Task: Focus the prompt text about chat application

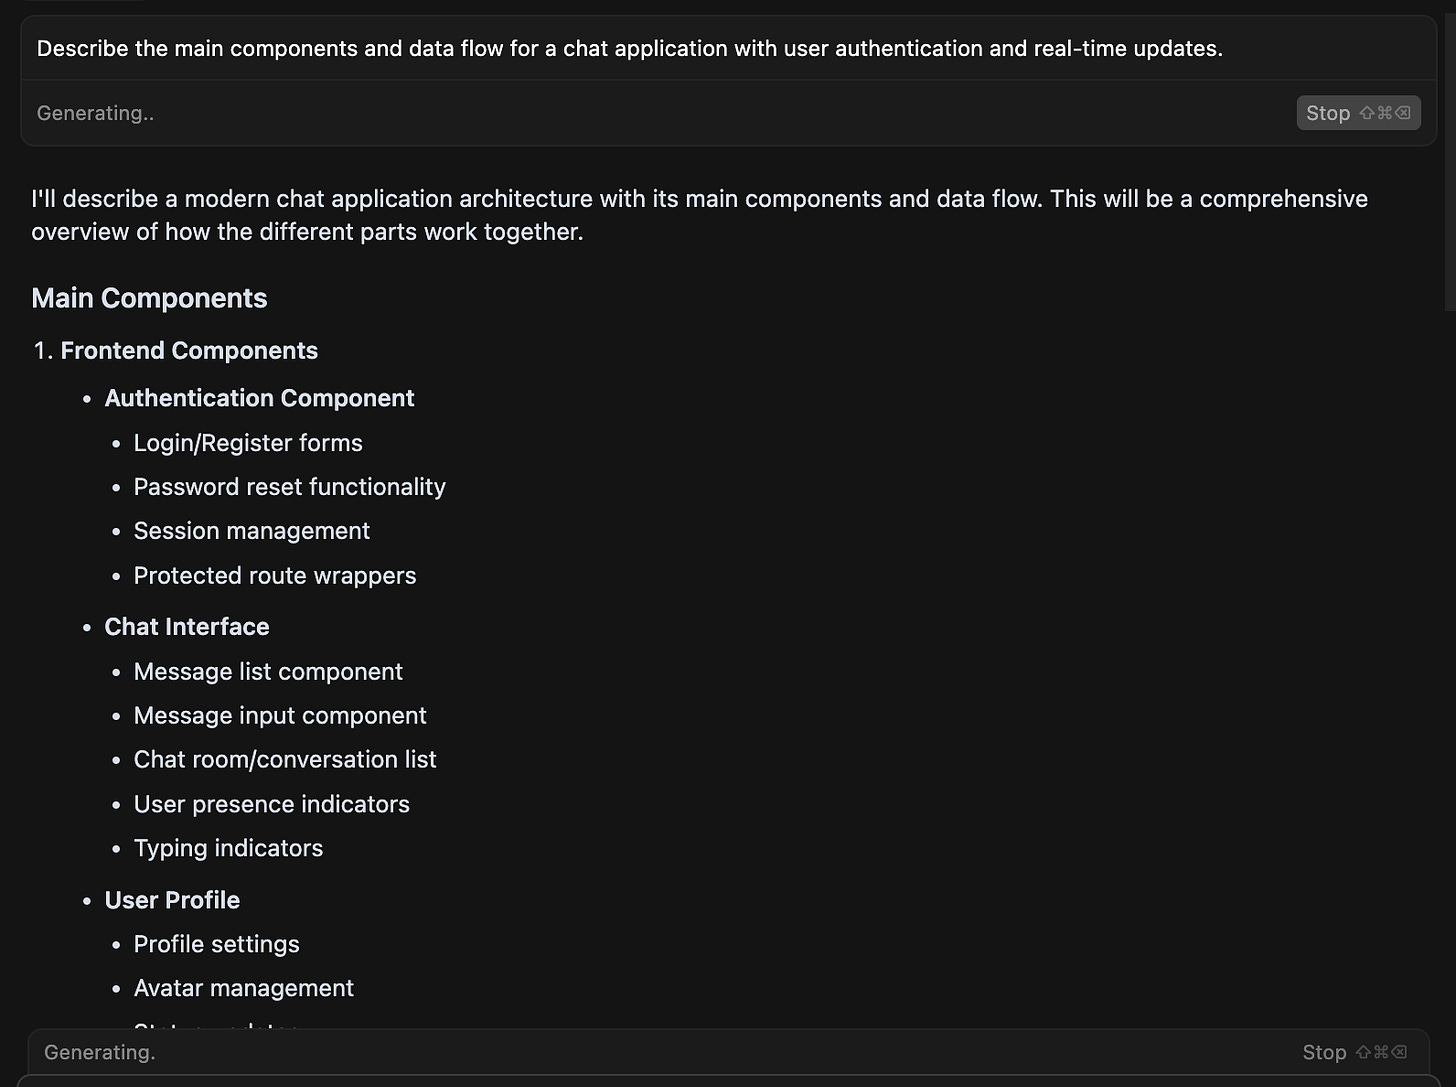Action: pyautogui.click(x=630, y=48)
